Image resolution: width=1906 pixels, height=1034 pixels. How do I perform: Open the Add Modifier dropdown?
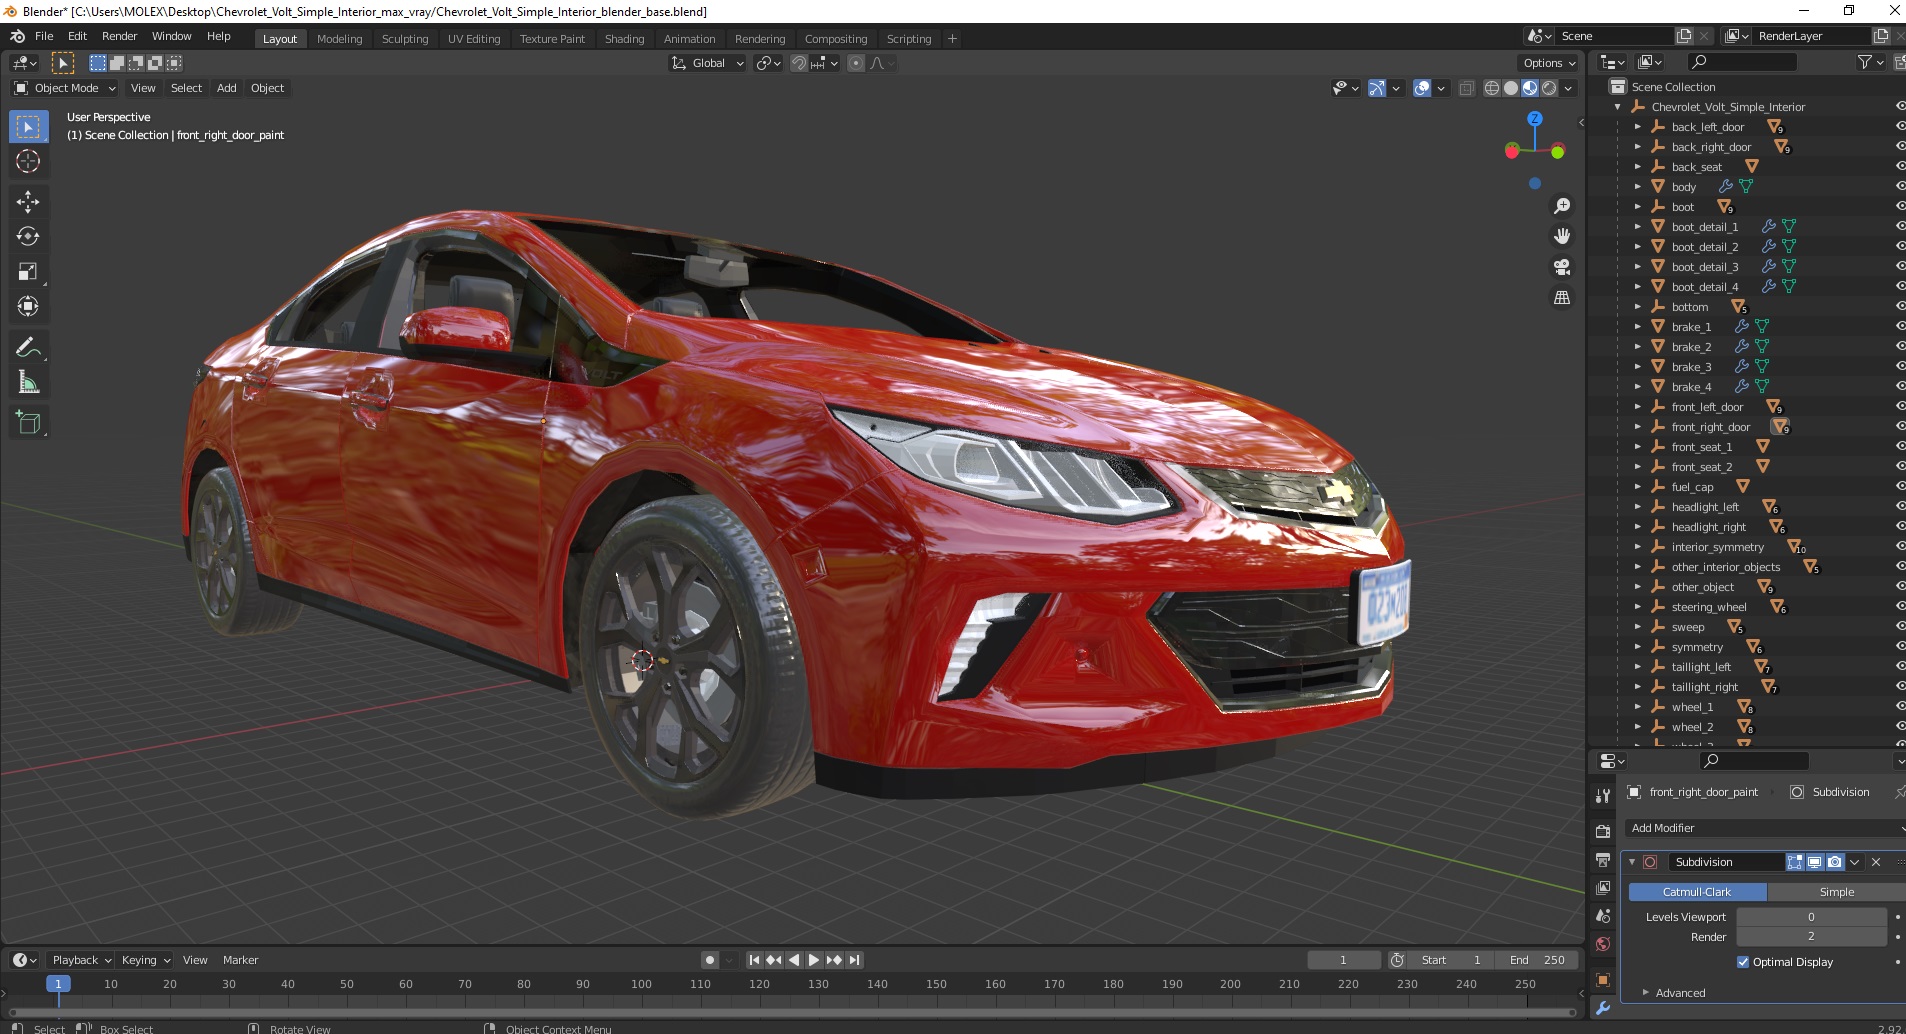pyautogui.click(x=1765, y=828)
